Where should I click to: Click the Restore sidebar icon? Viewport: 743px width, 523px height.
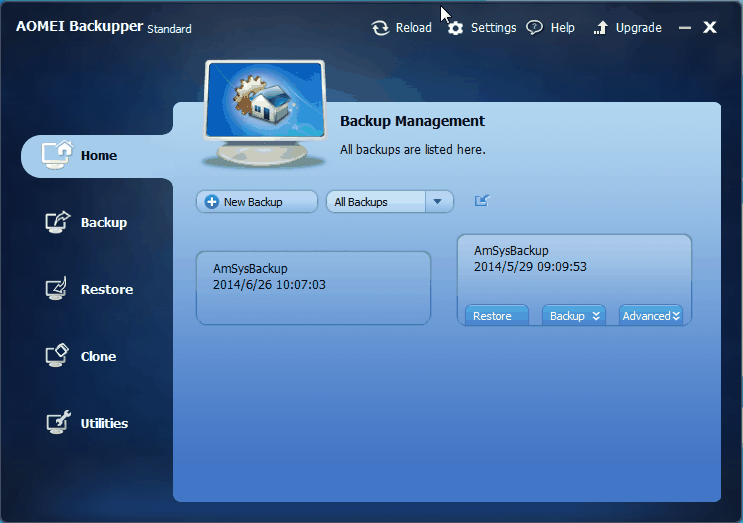coord(56,289)
